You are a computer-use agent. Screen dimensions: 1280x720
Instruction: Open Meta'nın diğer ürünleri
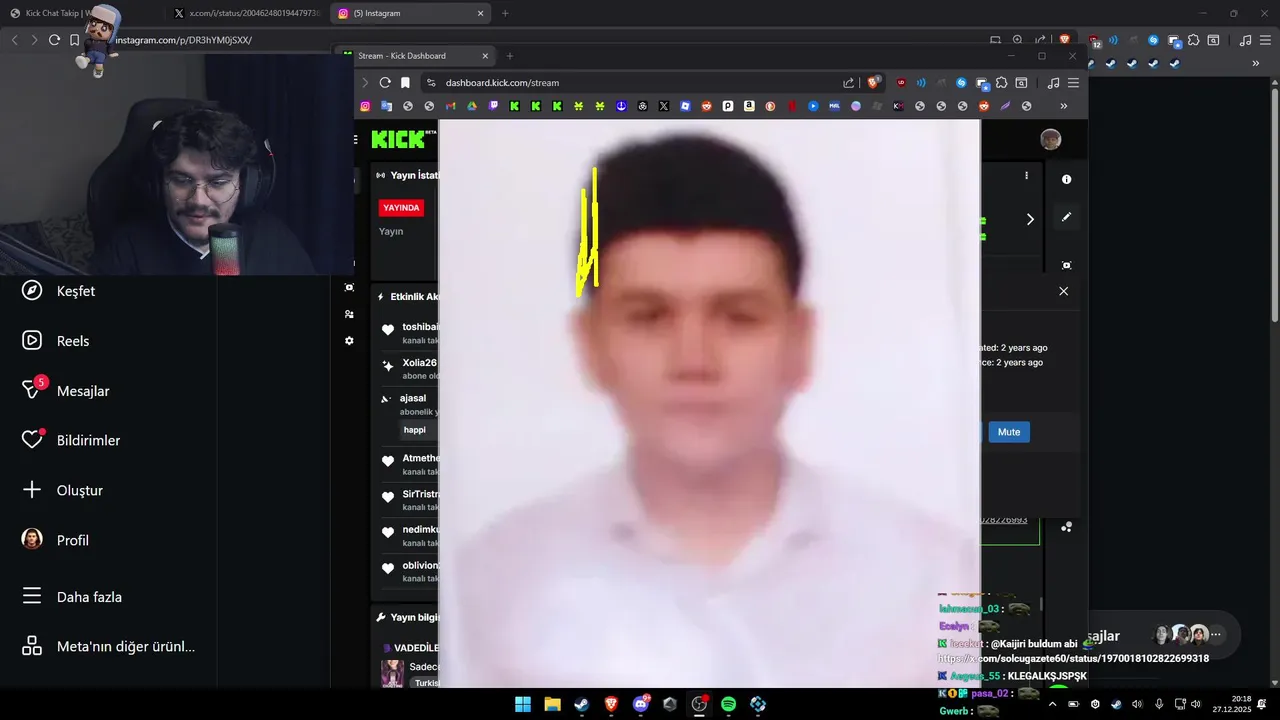click(x=108, y=646)
